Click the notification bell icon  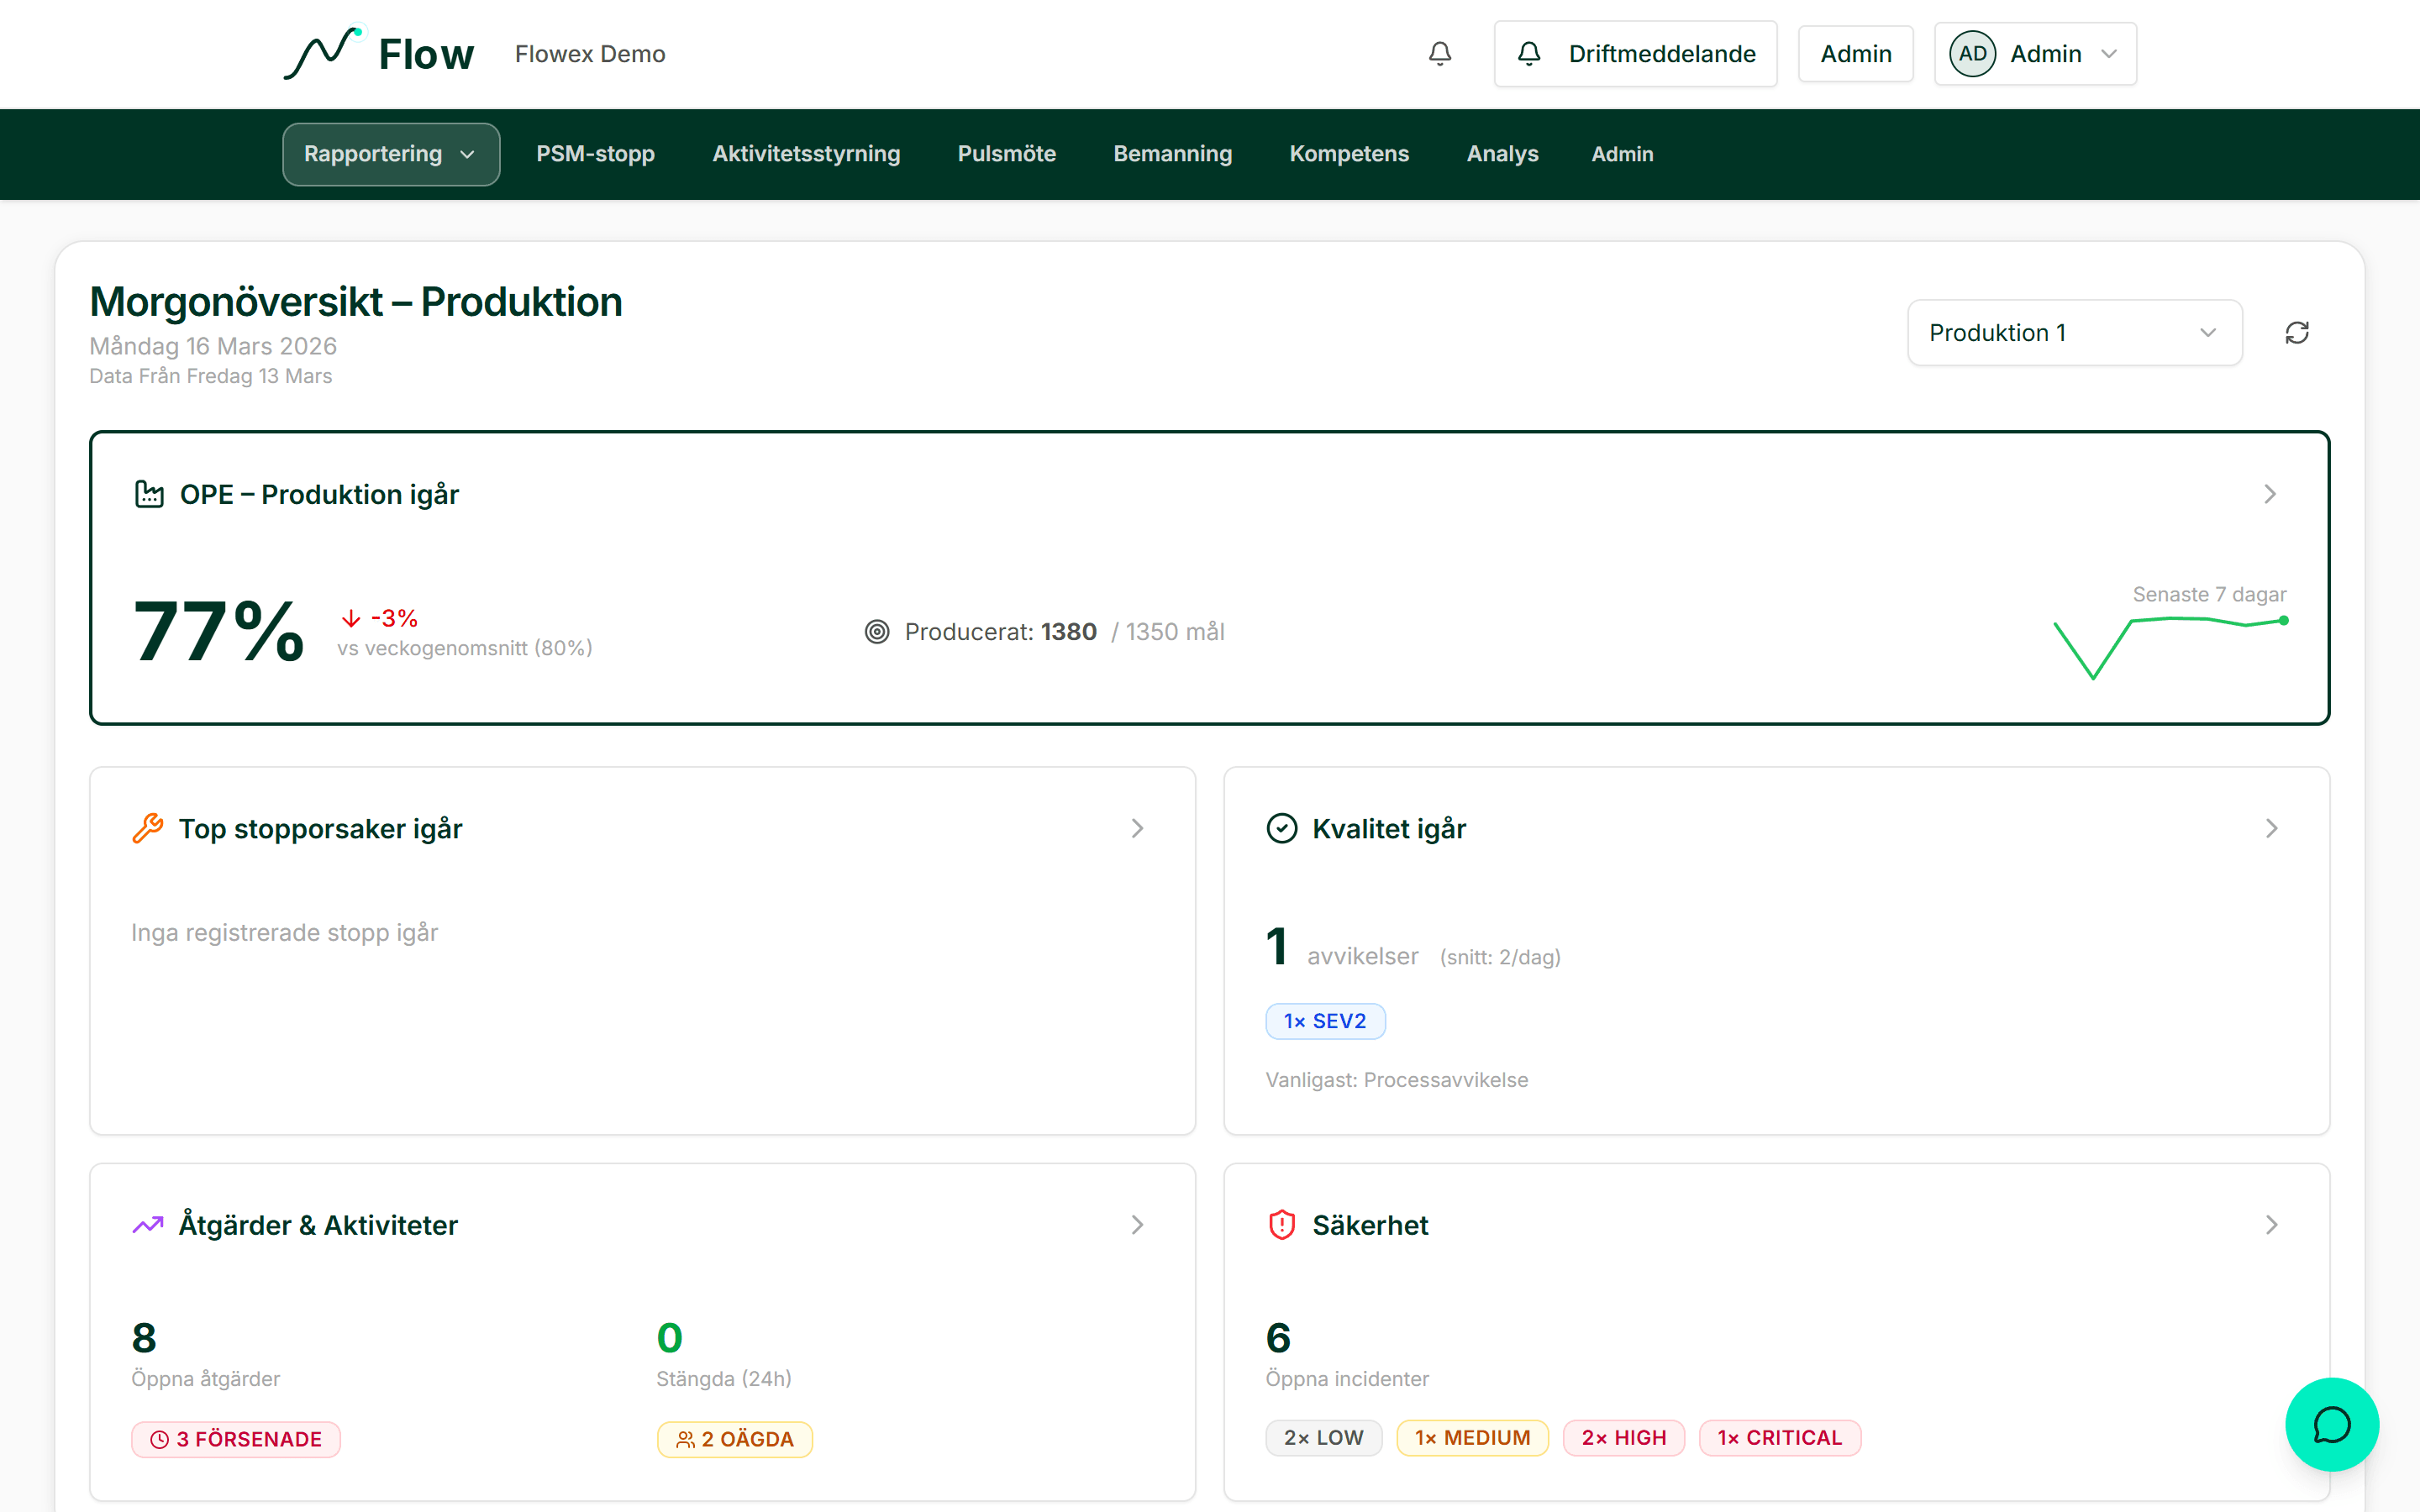[1439, 54]
